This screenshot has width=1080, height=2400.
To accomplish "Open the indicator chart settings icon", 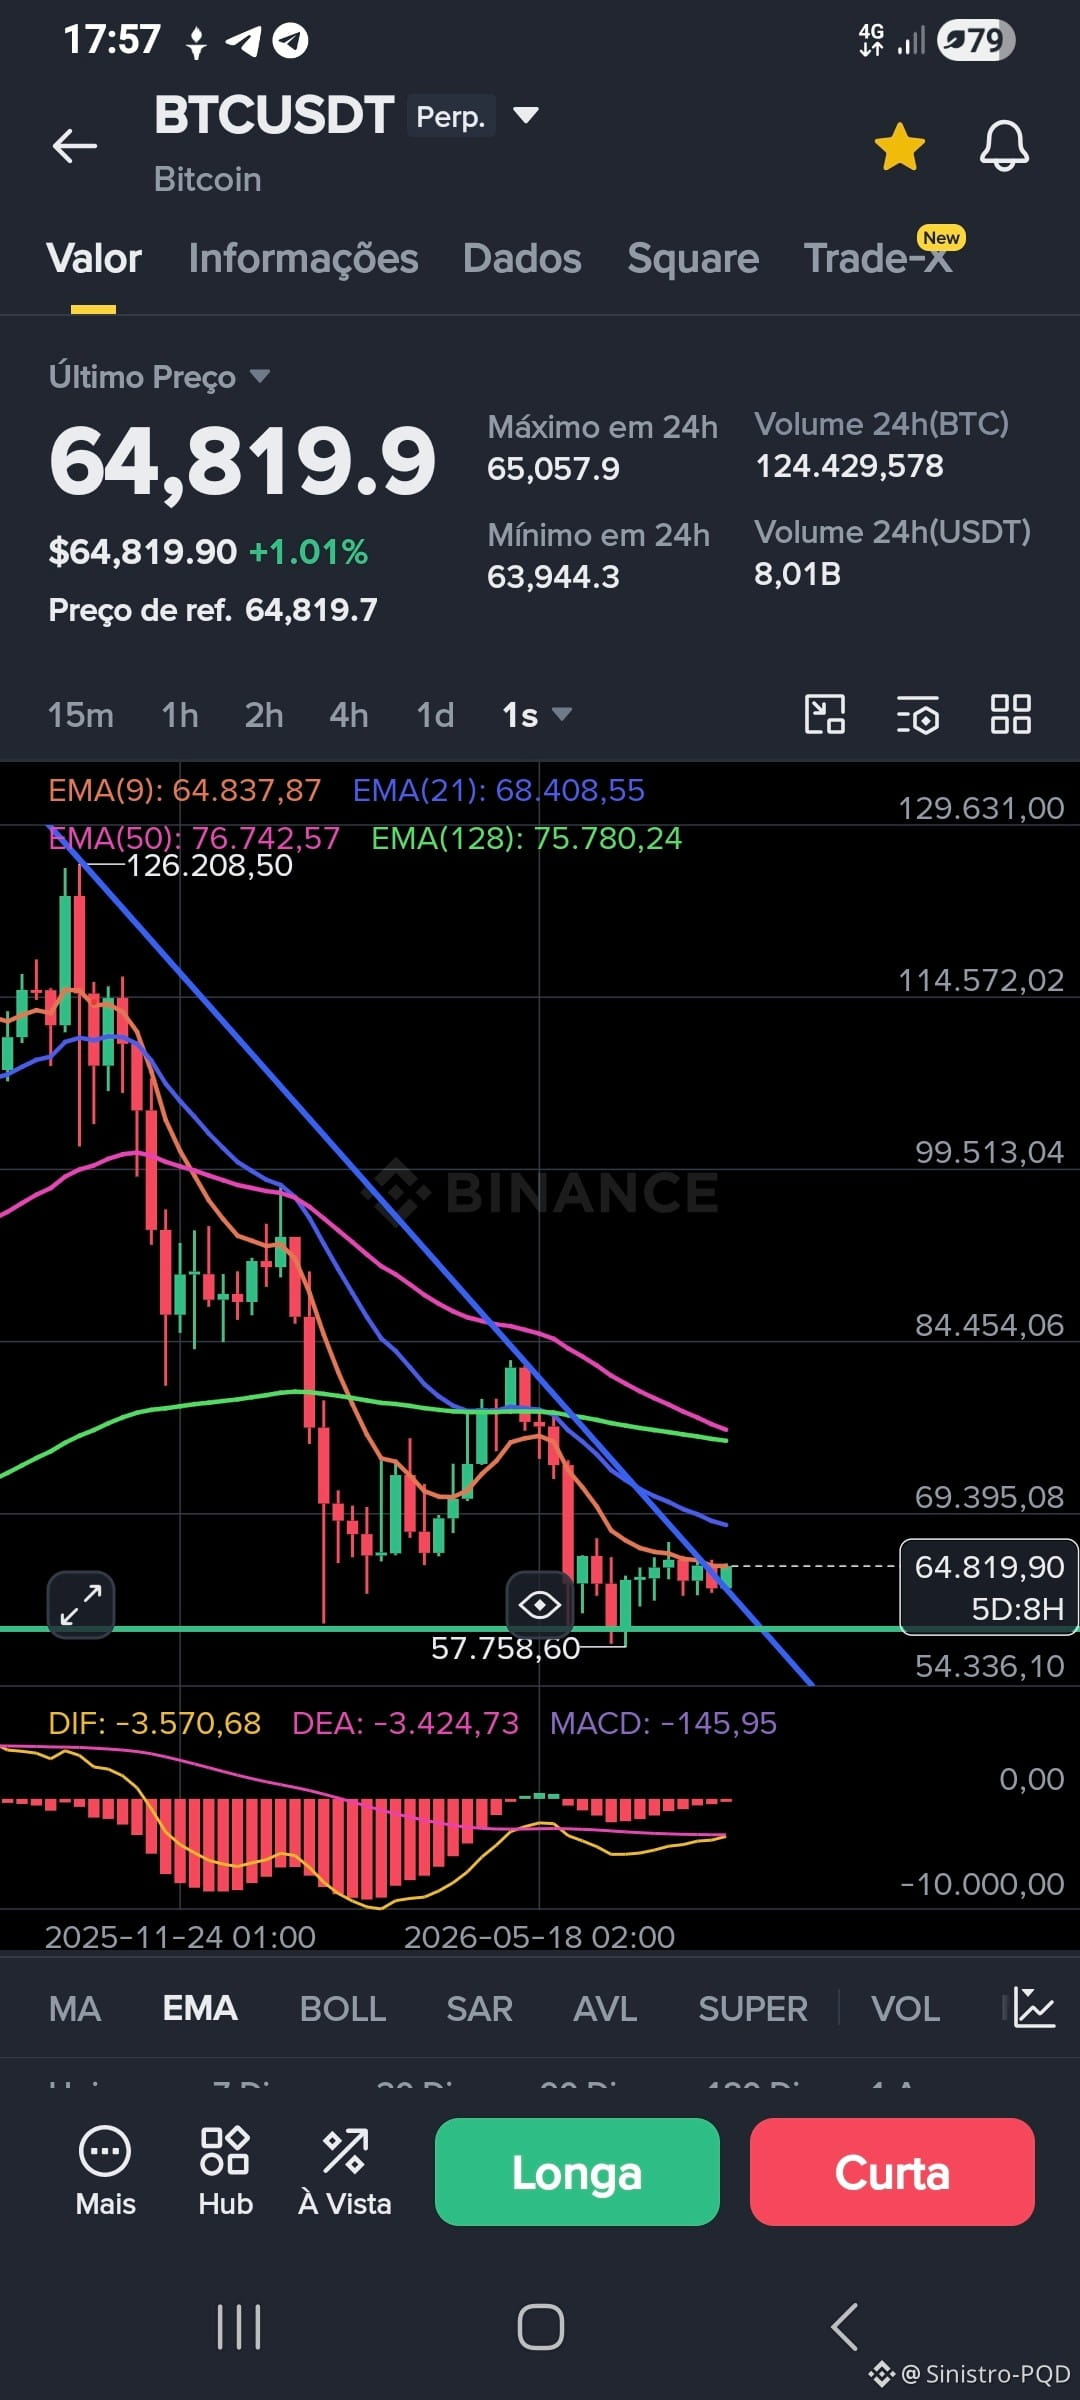I will [1034, 2007].
